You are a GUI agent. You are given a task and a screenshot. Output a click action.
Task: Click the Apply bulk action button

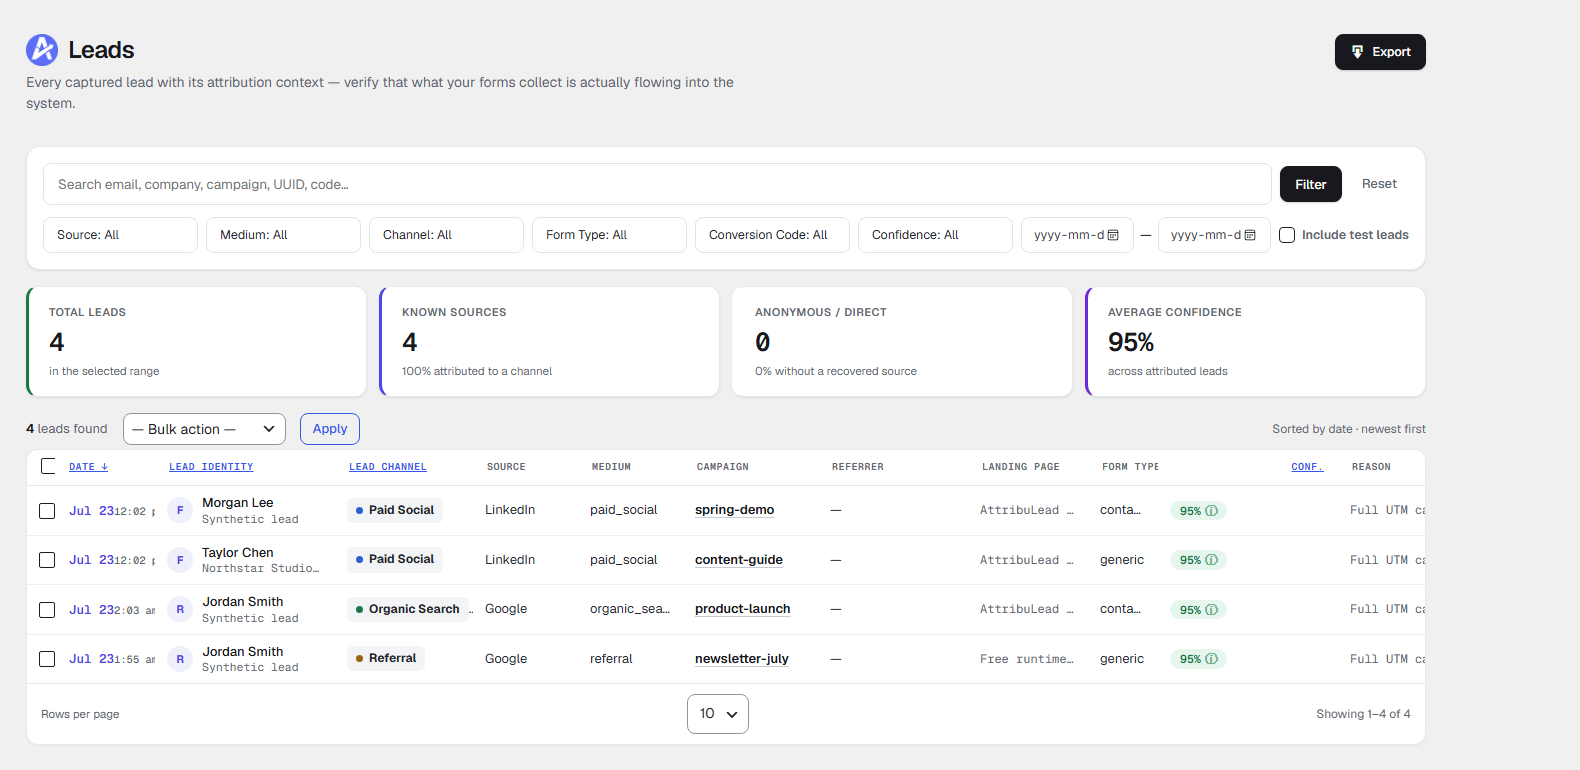click(x=330, y=429)
